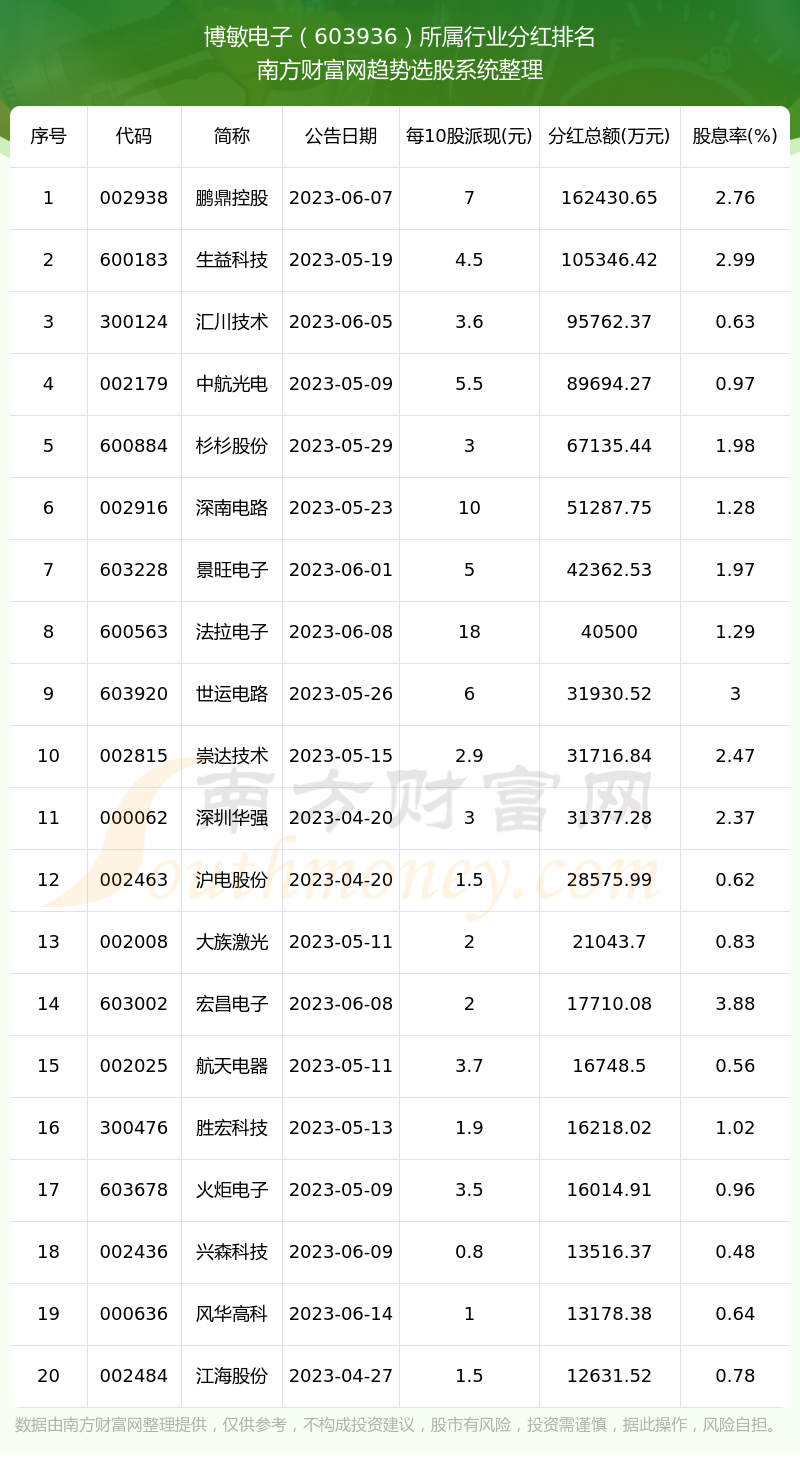Click the 代码 column header
Screen dimensions: 800x1474
click(x=134, y=136)
